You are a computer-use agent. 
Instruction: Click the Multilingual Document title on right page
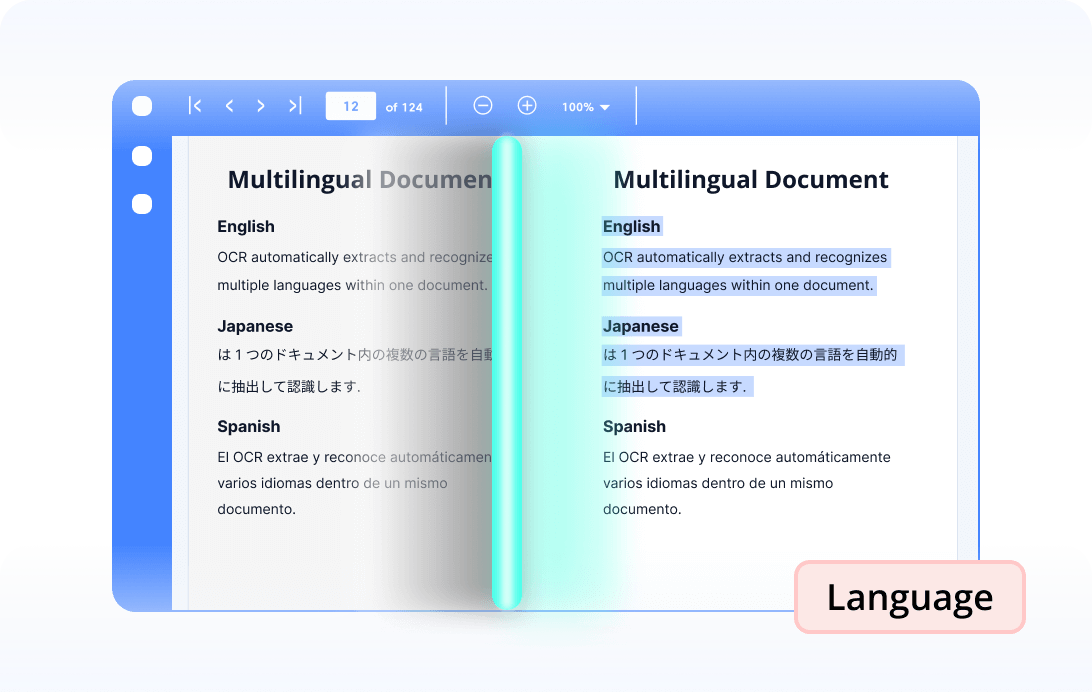pyautogui.click(x=751, y=179)
